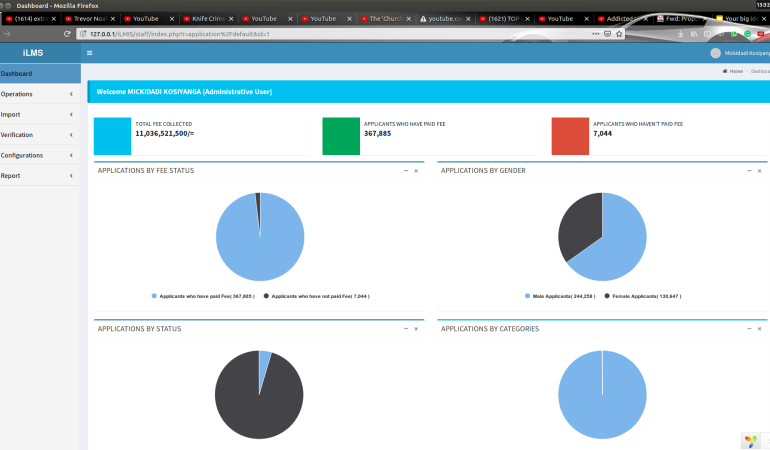770x450 pixels.
Task: Expand the Configurations sidebar menu
Action: click(40, 155)
